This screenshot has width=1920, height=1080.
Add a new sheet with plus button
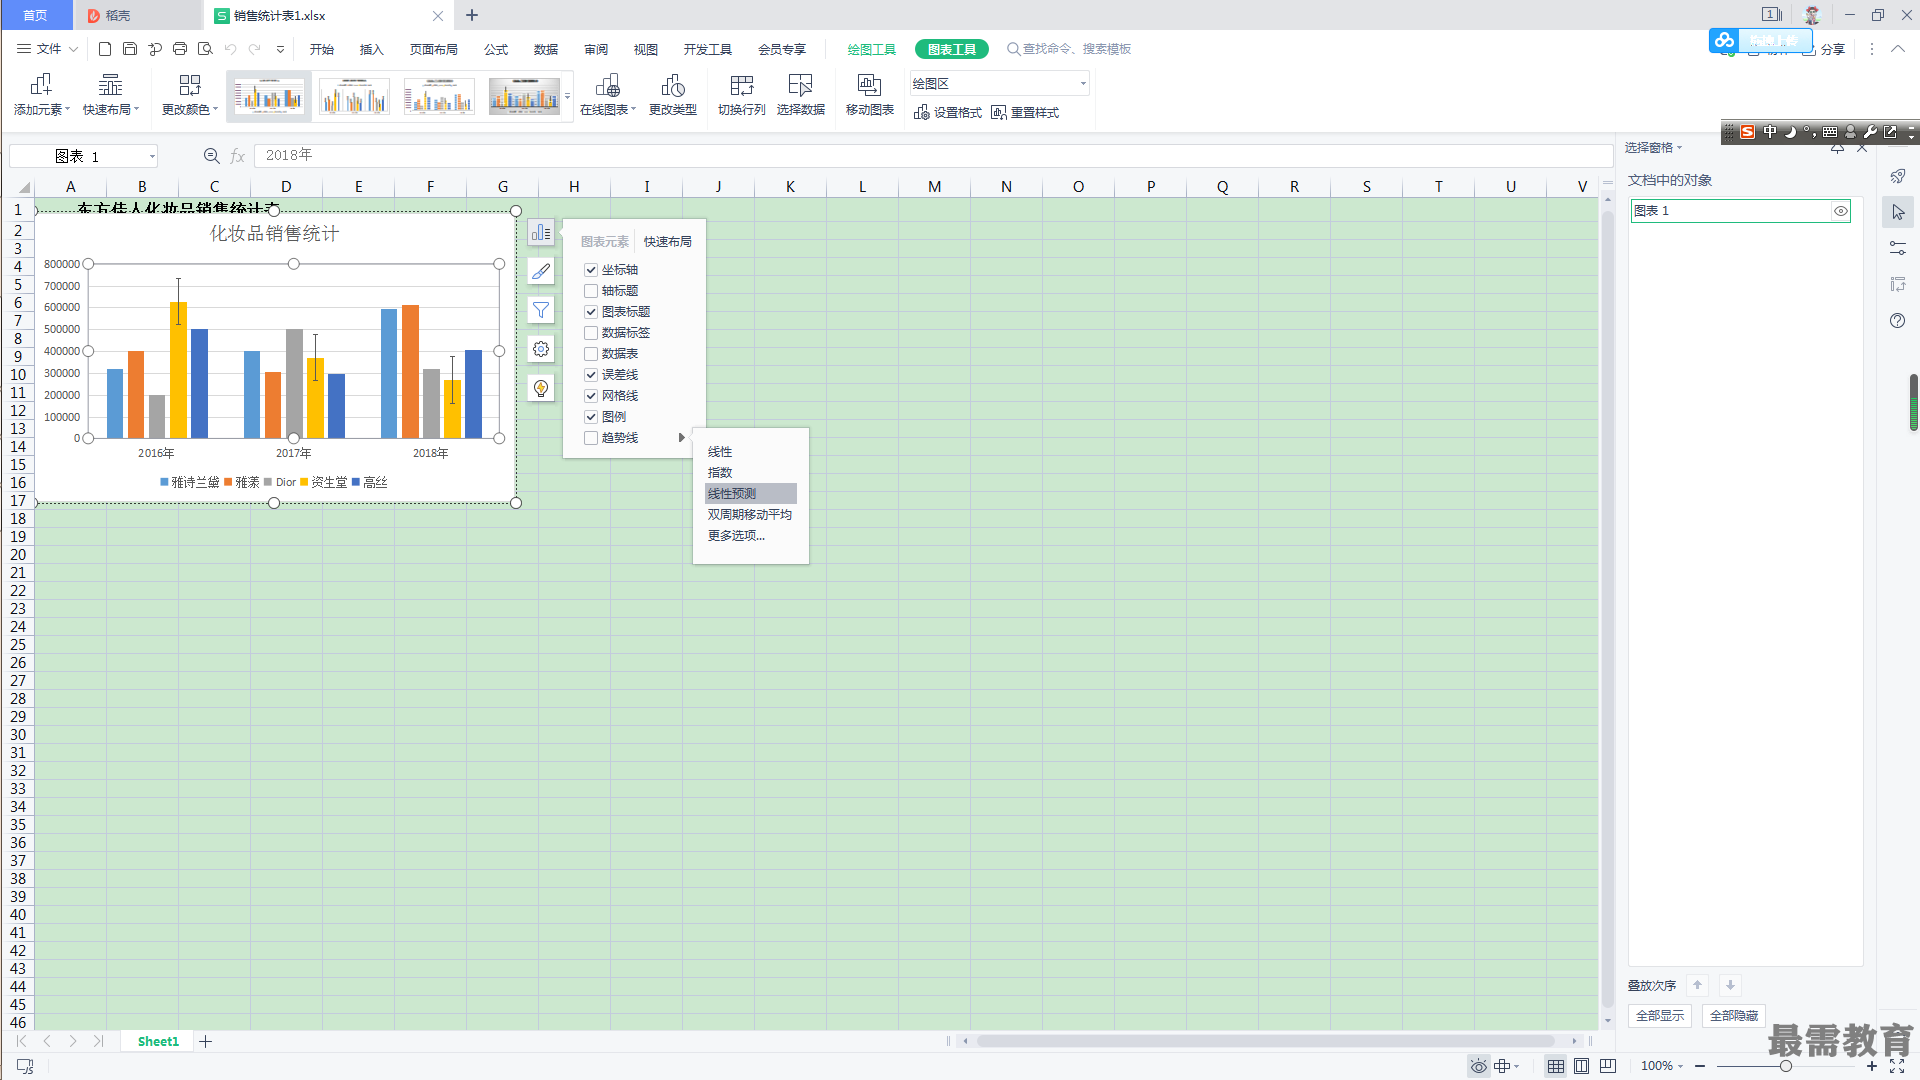coord(206,1042)
